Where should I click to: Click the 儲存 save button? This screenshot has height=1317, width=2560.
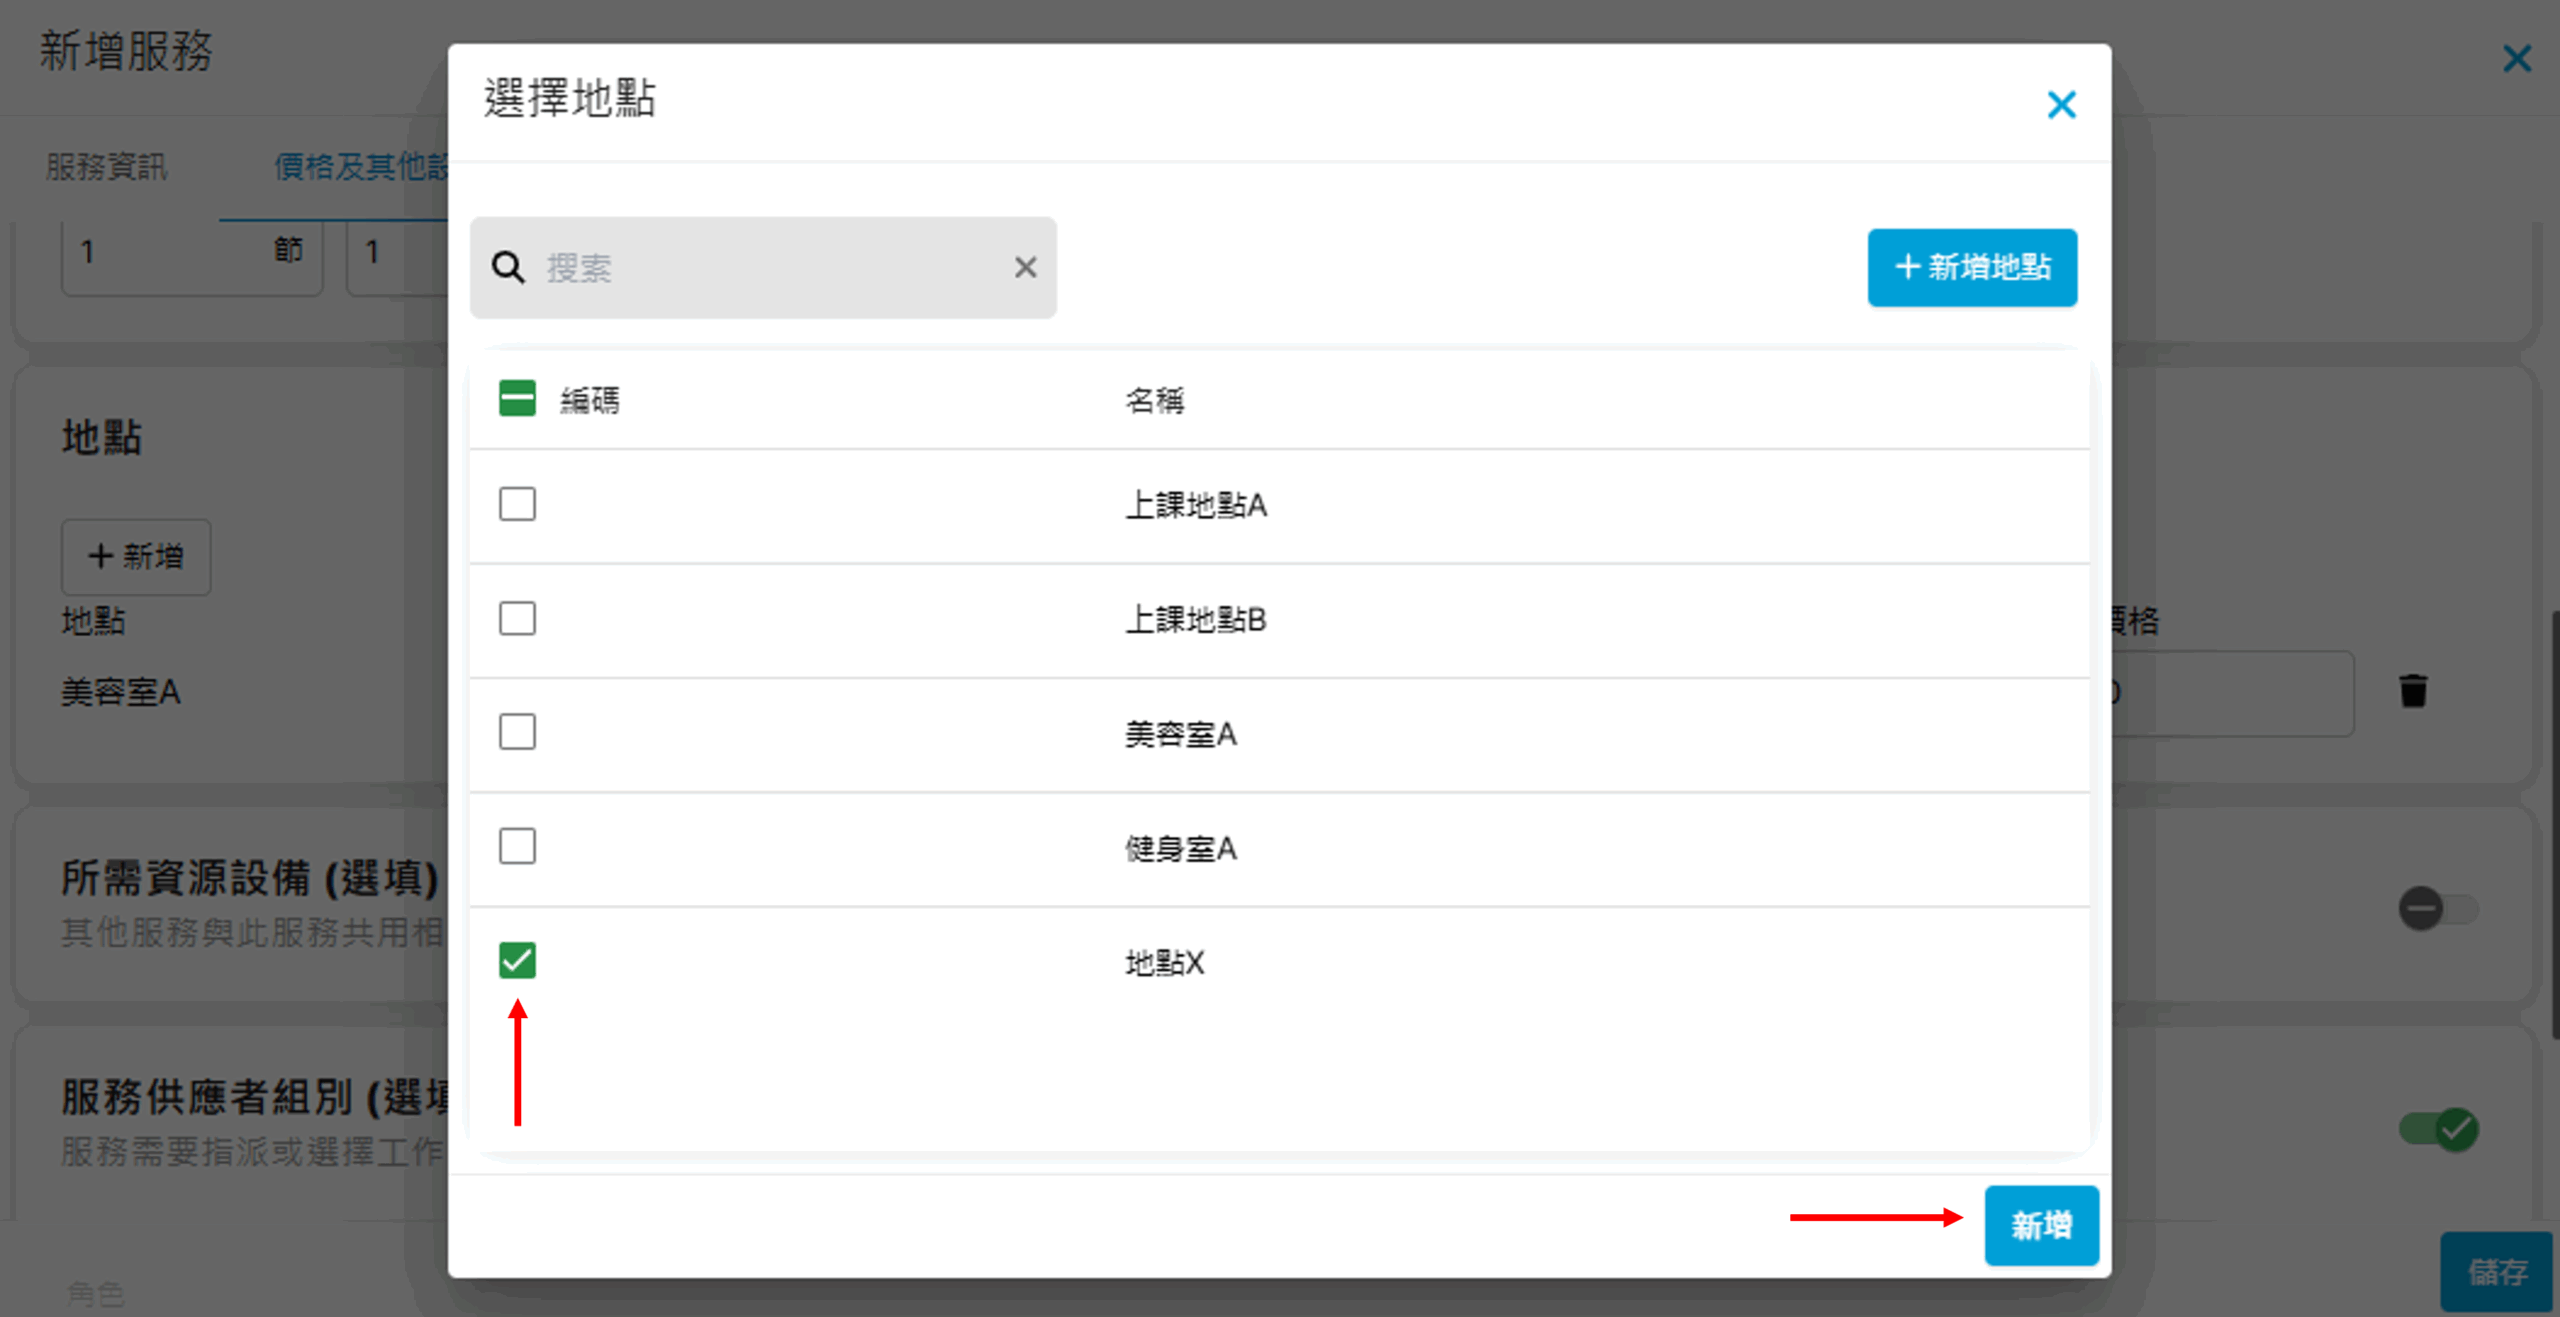(x=2496, y=1271)
